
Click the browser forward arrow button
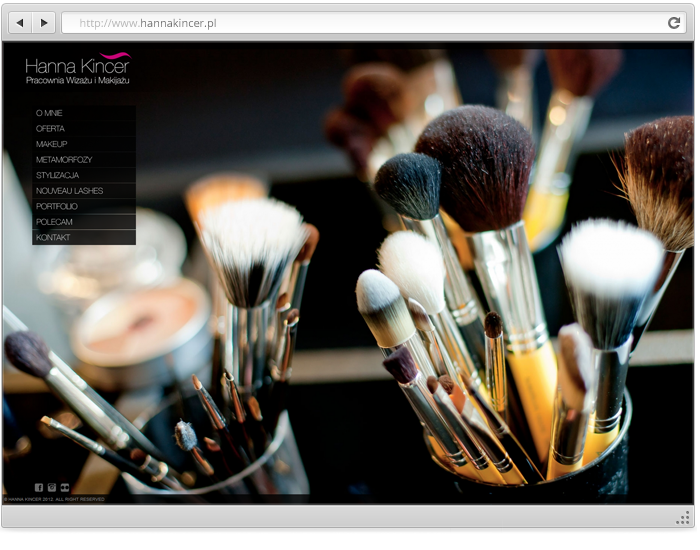(x=44, y=23)
